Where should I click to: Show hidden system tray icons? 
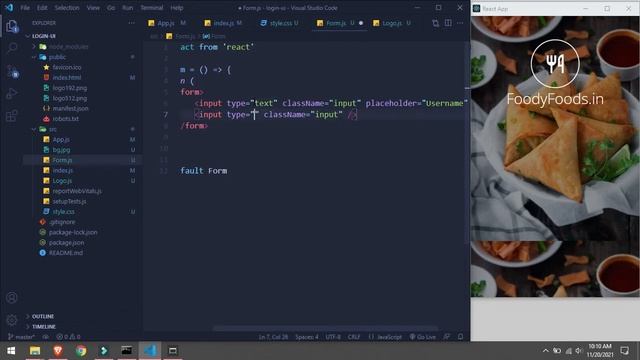pyautogui.click(x=545, y=351)
